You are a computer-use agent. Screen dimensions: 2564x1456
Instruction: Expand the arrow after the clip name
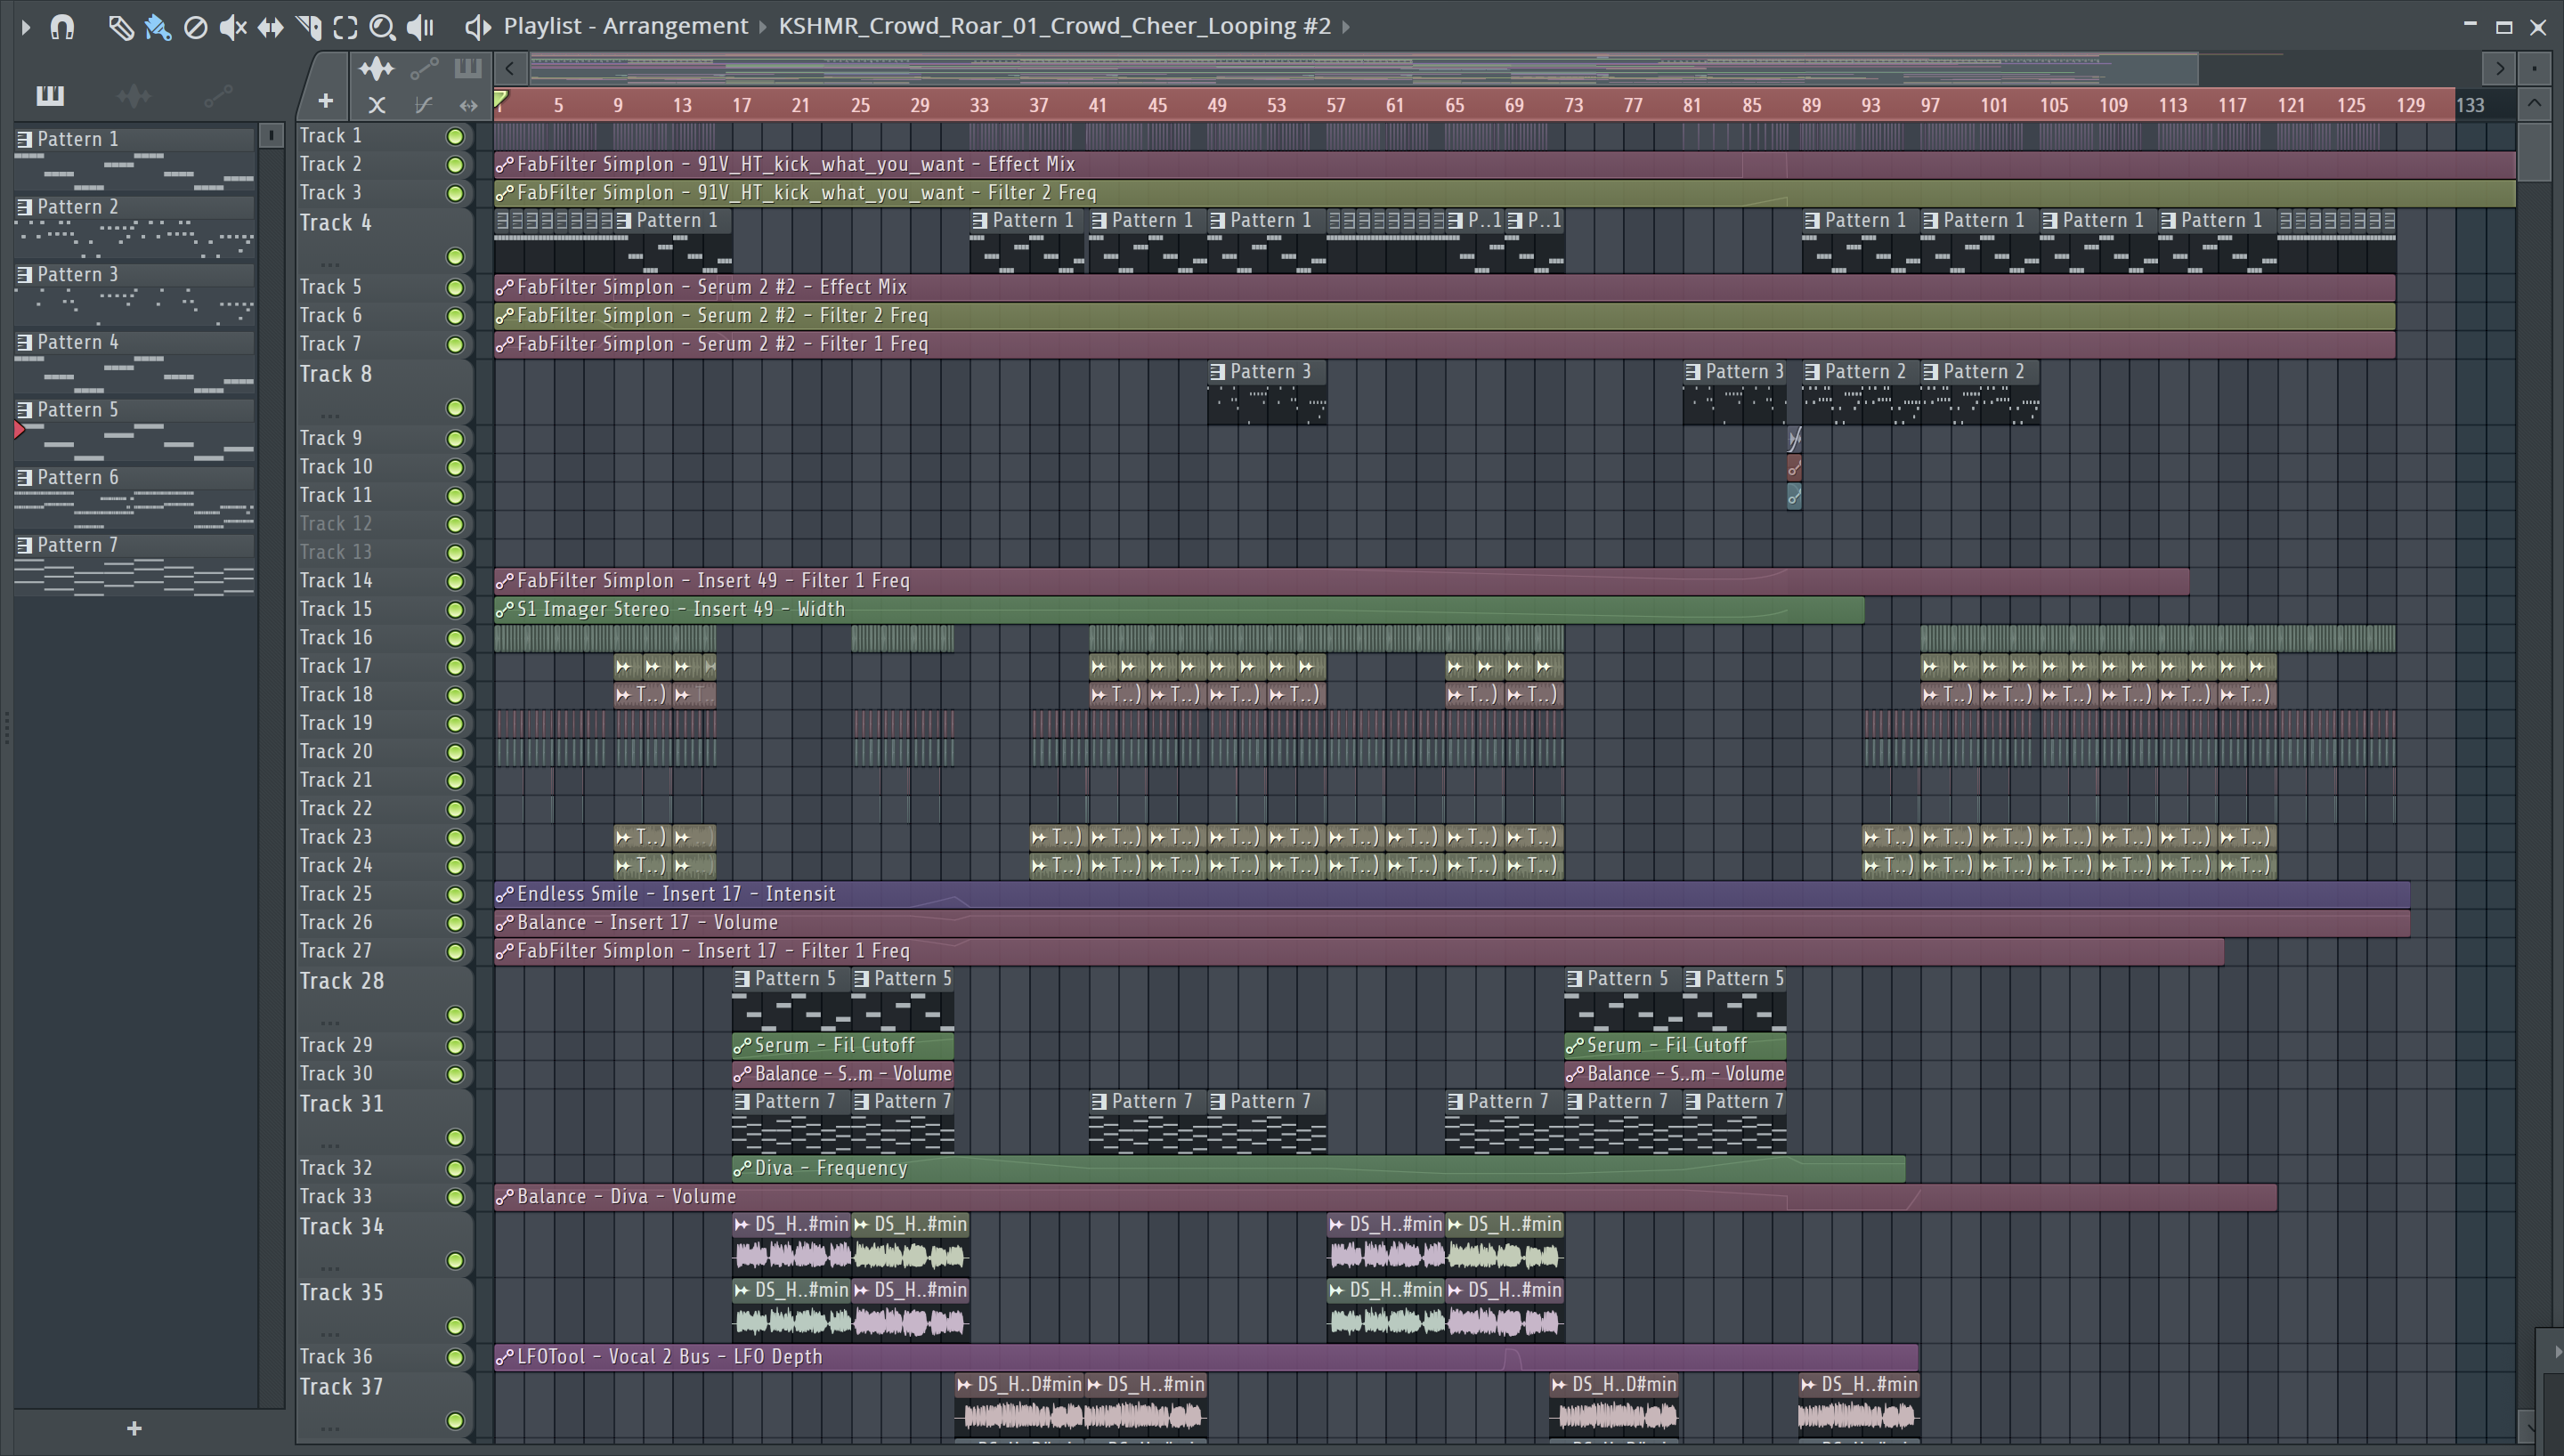point(1346,27)
